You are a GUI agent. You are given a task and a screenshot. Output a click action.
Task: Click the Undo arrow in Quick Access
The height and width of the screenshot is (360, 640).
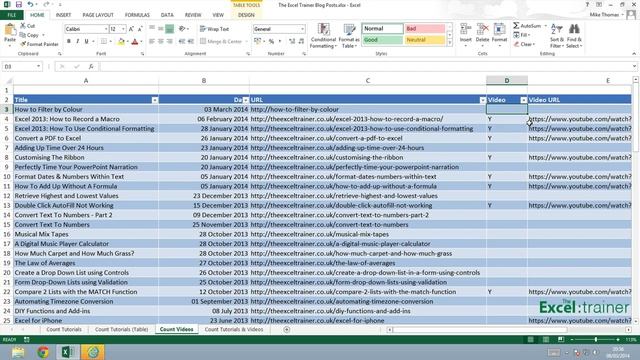point(30,4)
